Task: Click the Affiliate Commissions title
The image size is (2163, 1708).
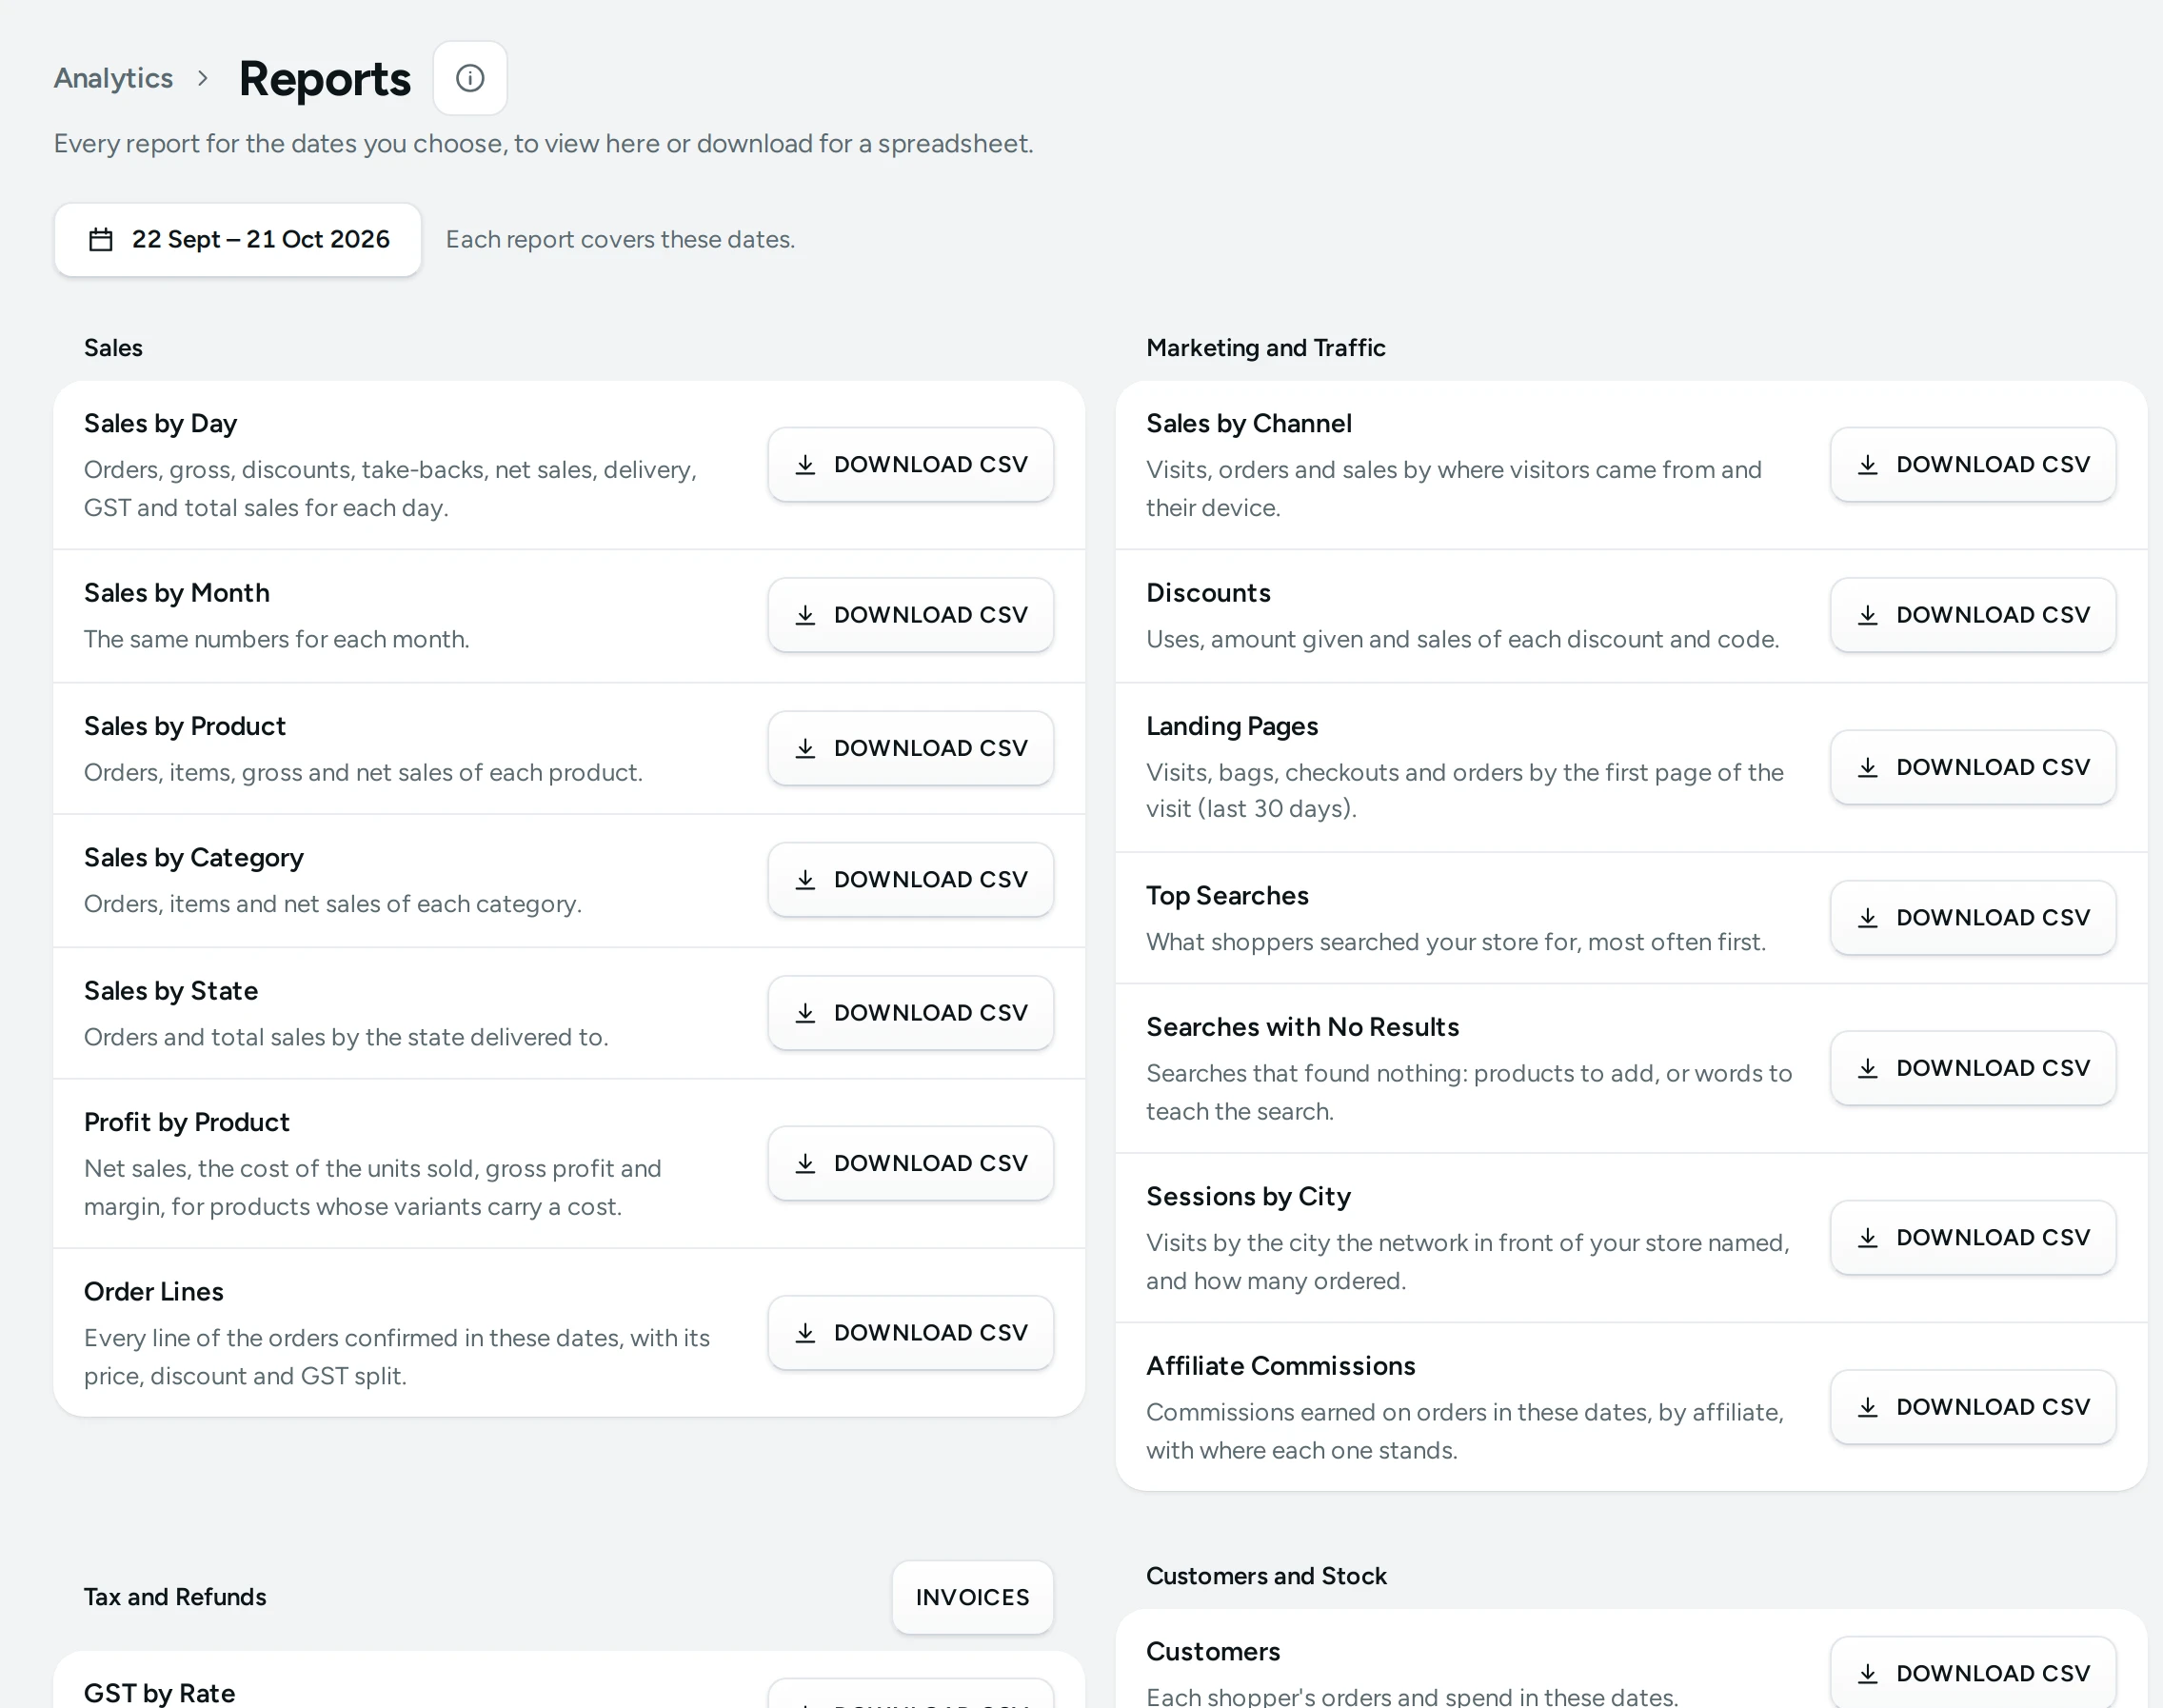Action: tap(1280, 1366)
